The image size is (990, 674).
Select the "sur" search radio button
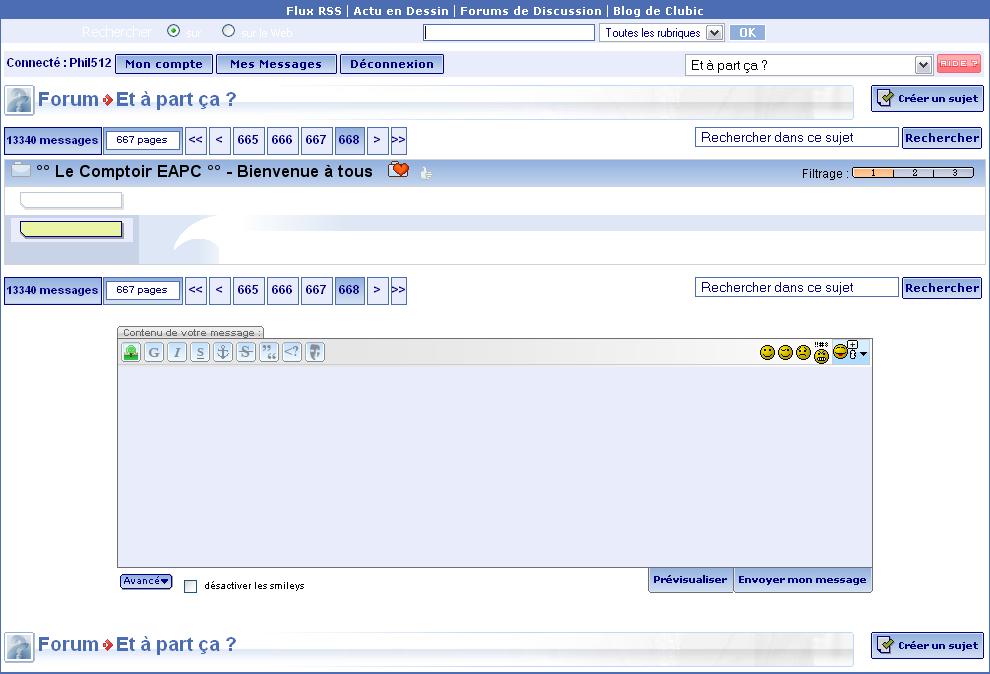point(174,31)
